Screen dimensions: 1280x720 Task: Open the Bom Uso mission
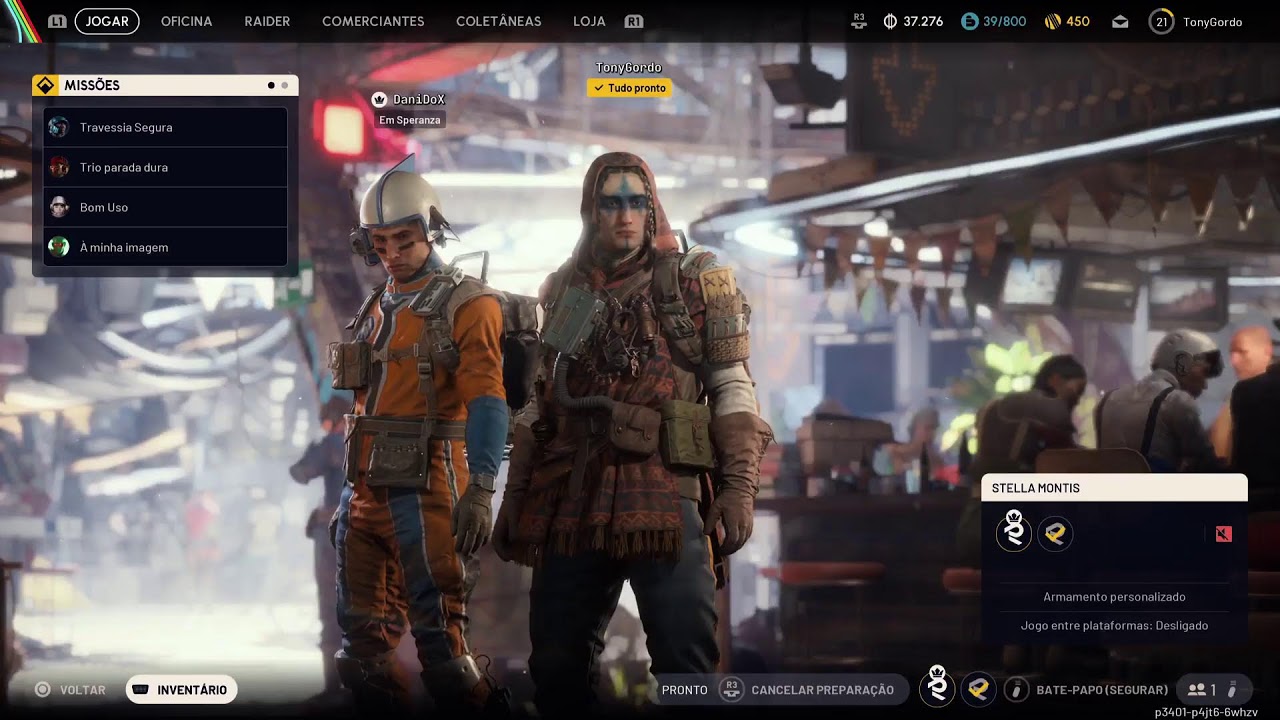(166, 207)
